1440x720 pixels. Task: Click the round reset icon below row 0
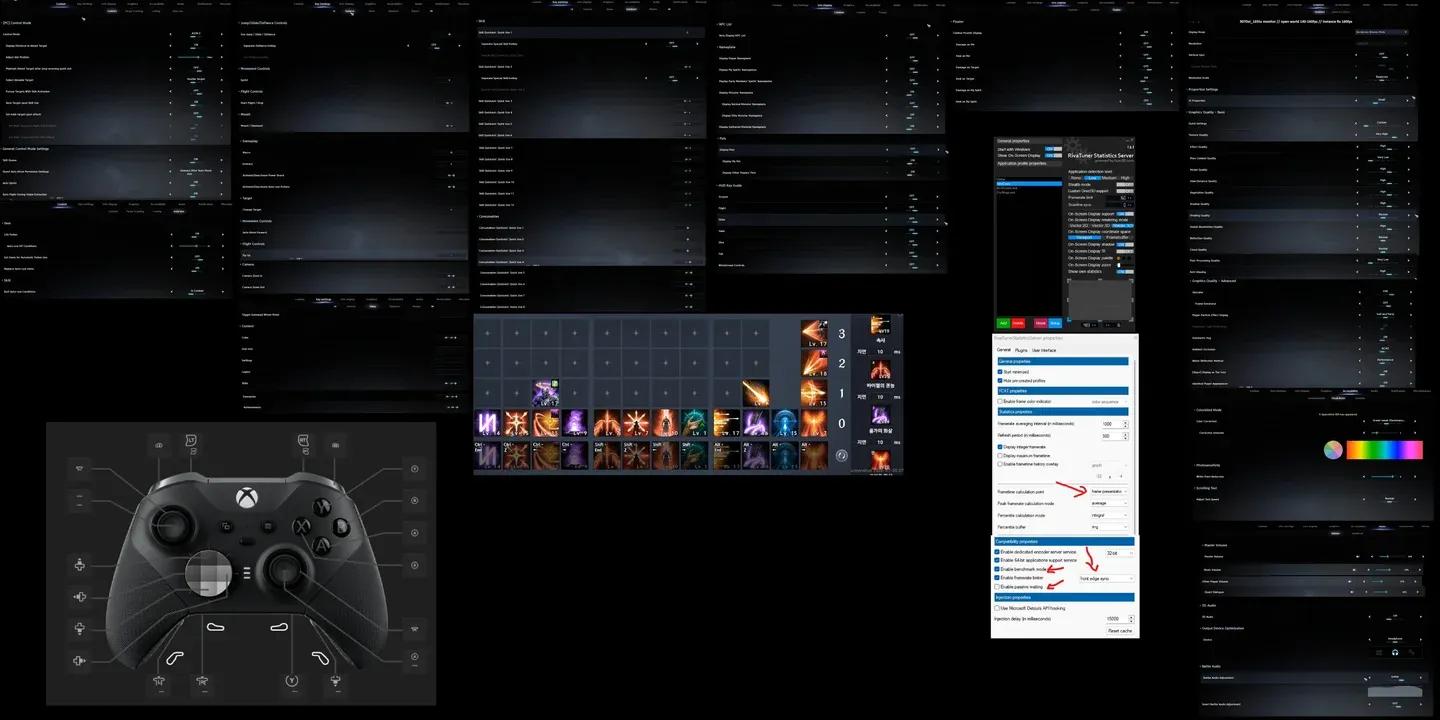[x=842, y=455]
